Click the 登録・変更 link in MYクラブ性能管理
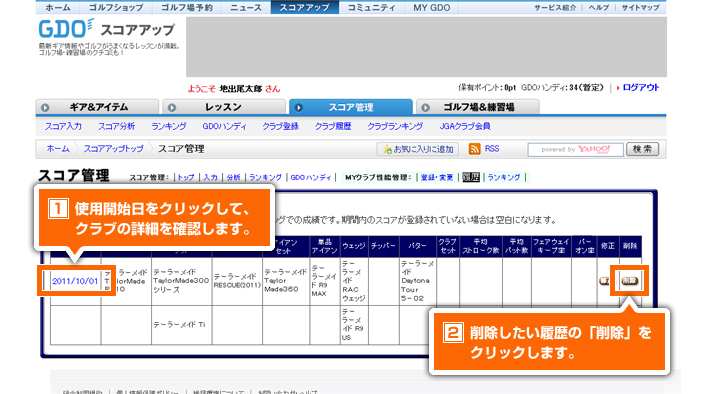Viewport: 702px width, 394px height. [437, 177]
